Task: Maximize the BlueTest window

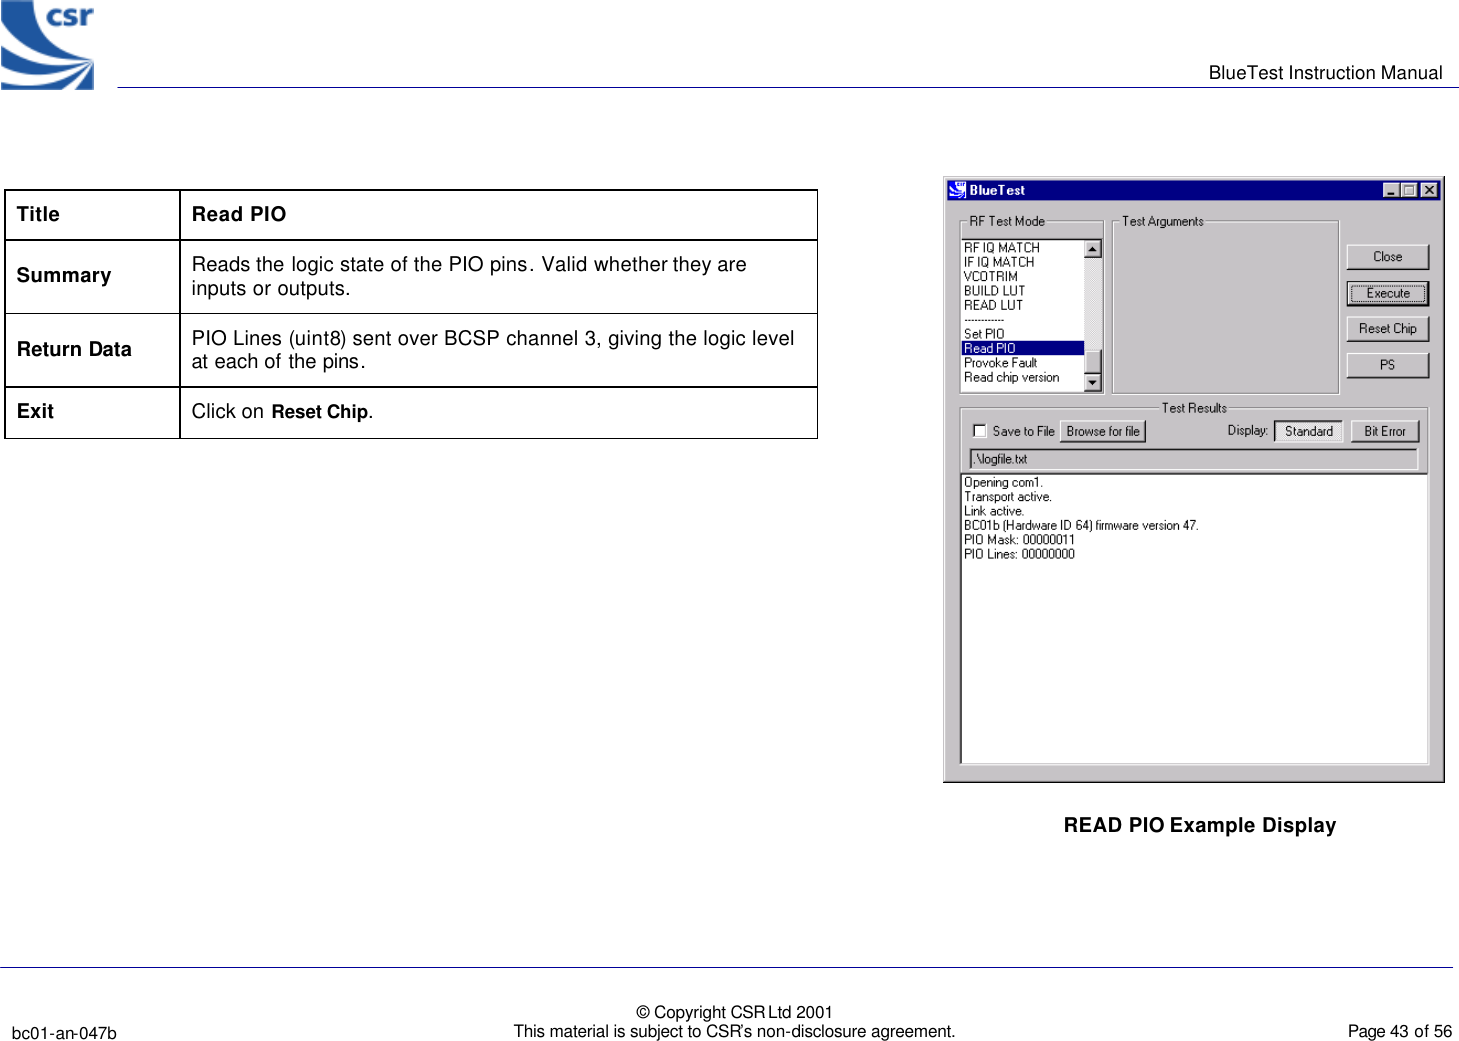Action: (x=1409, y=190)
